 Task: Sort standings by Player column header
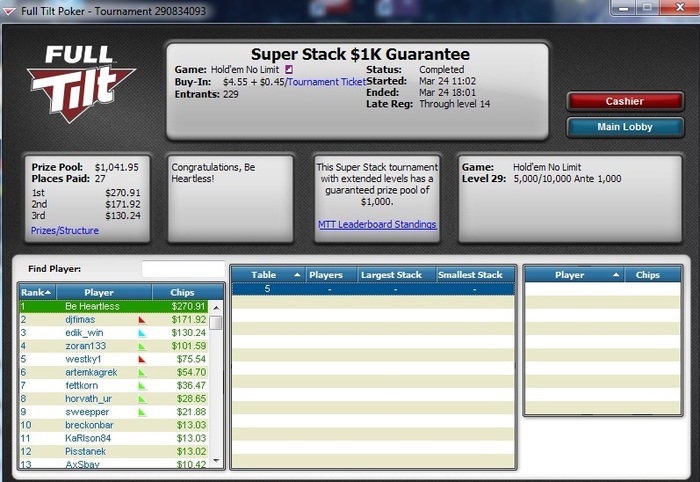pos(104,292)
